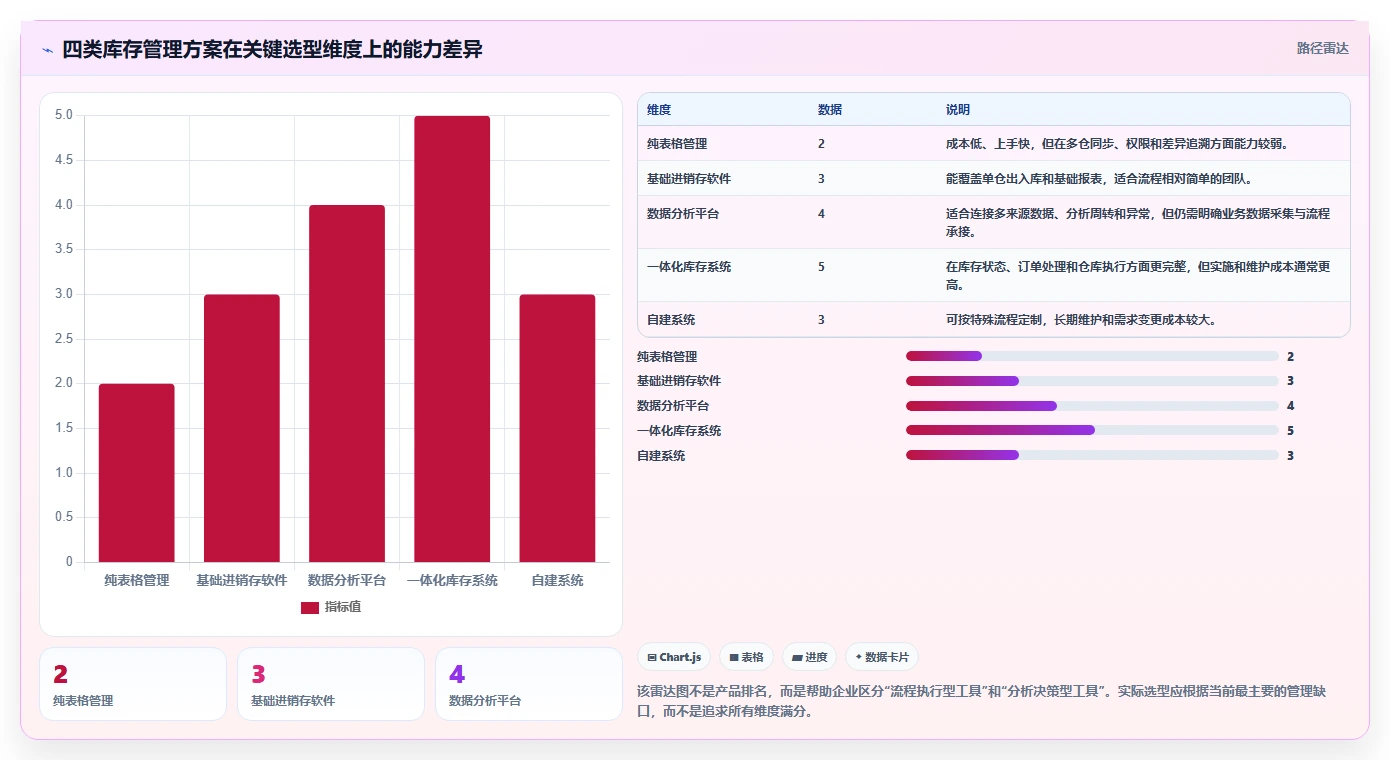Image resolution: width=1390 pixels, height=760 pixels.
Task: Open the stat card showing 4 数据分析平台
Action: 529,684
